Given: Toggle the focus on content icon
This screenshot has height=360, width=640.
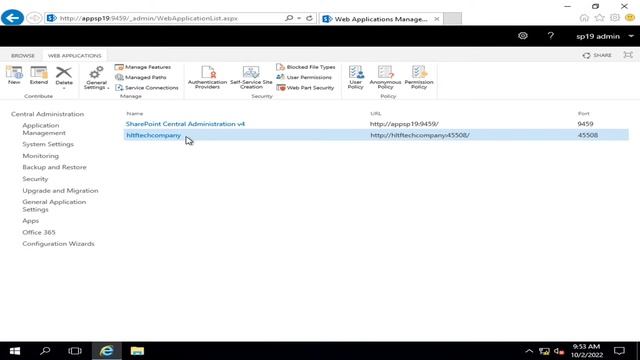Looking at the screenshot, I should 628,55.
